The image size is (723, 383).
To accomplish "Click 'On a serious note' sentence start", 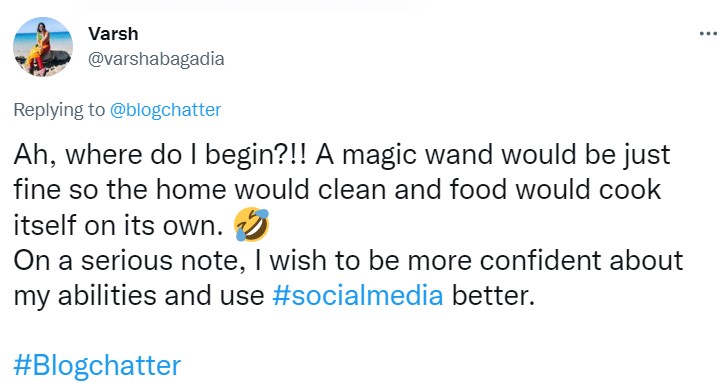I will click(x=129, y=260).
